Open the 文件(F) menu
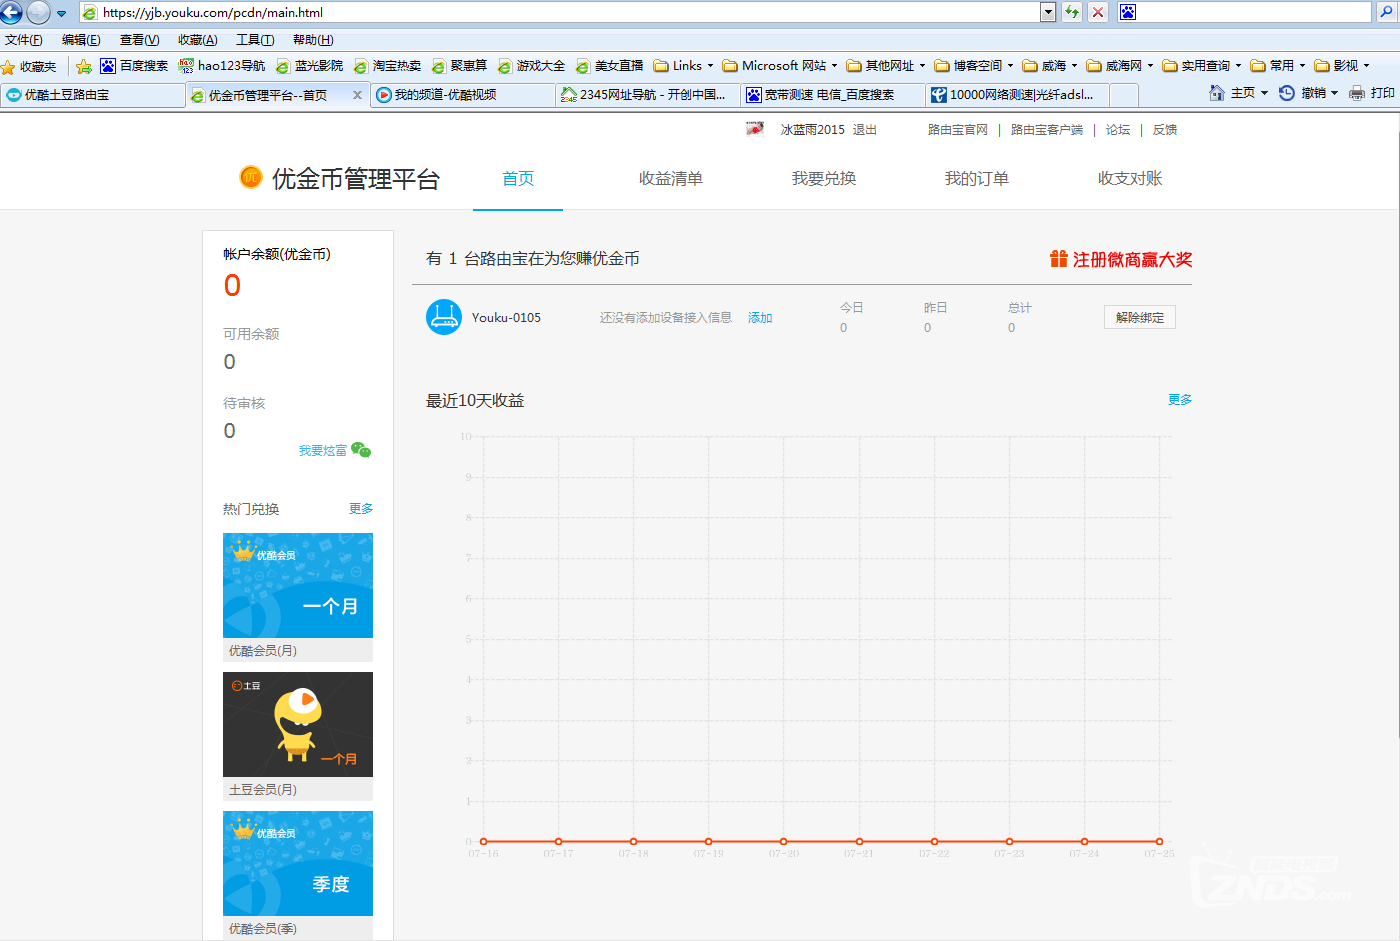Screen dimensions: 1400x941 coord(24,40)
